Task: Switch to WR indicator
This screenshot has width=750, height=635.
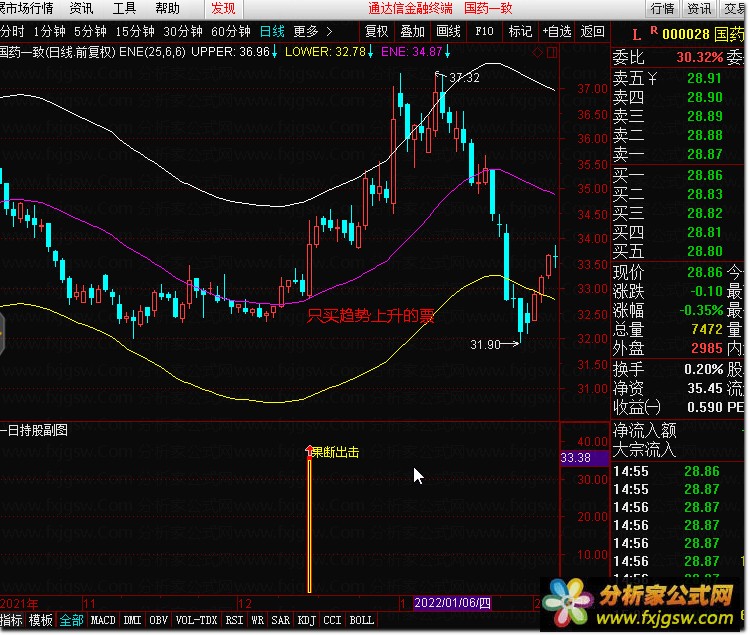Action: [x=257, y=620]
